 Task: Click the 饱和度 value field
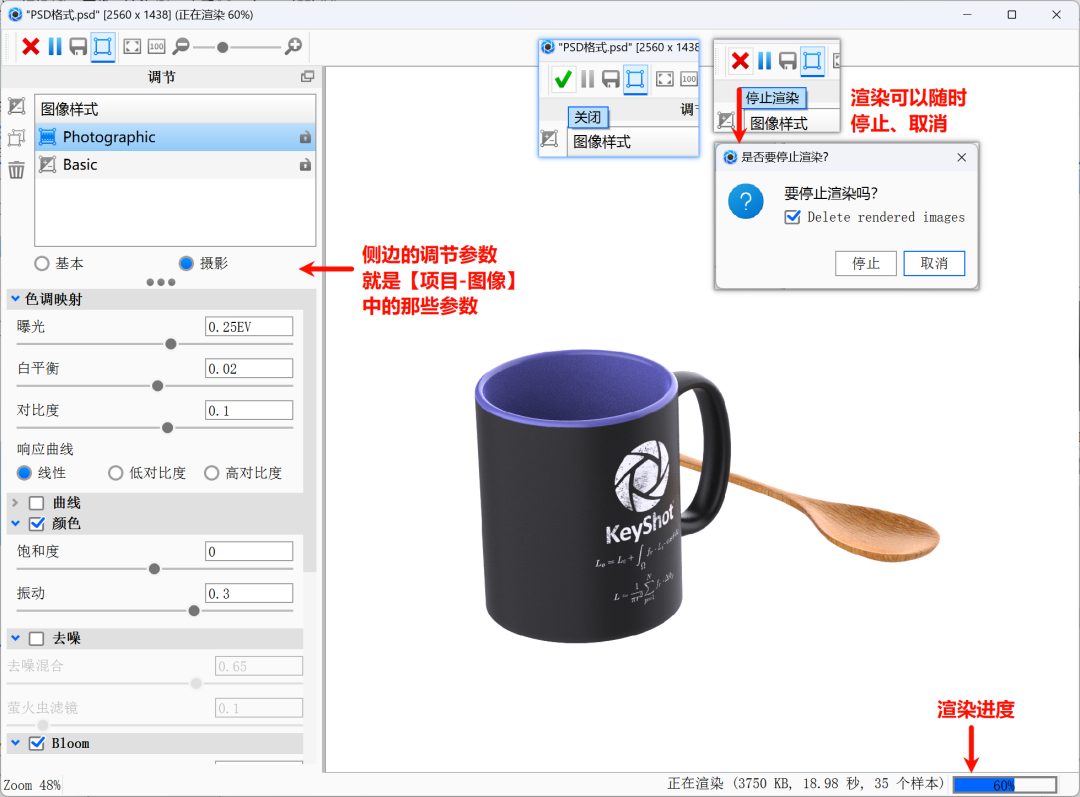(x=249, y=551)
